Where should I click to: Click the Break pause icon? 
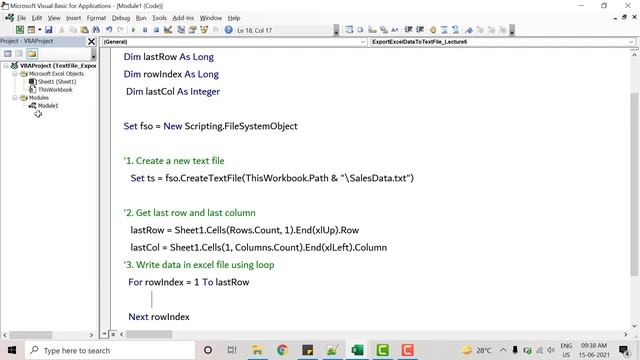pos(144,30)
